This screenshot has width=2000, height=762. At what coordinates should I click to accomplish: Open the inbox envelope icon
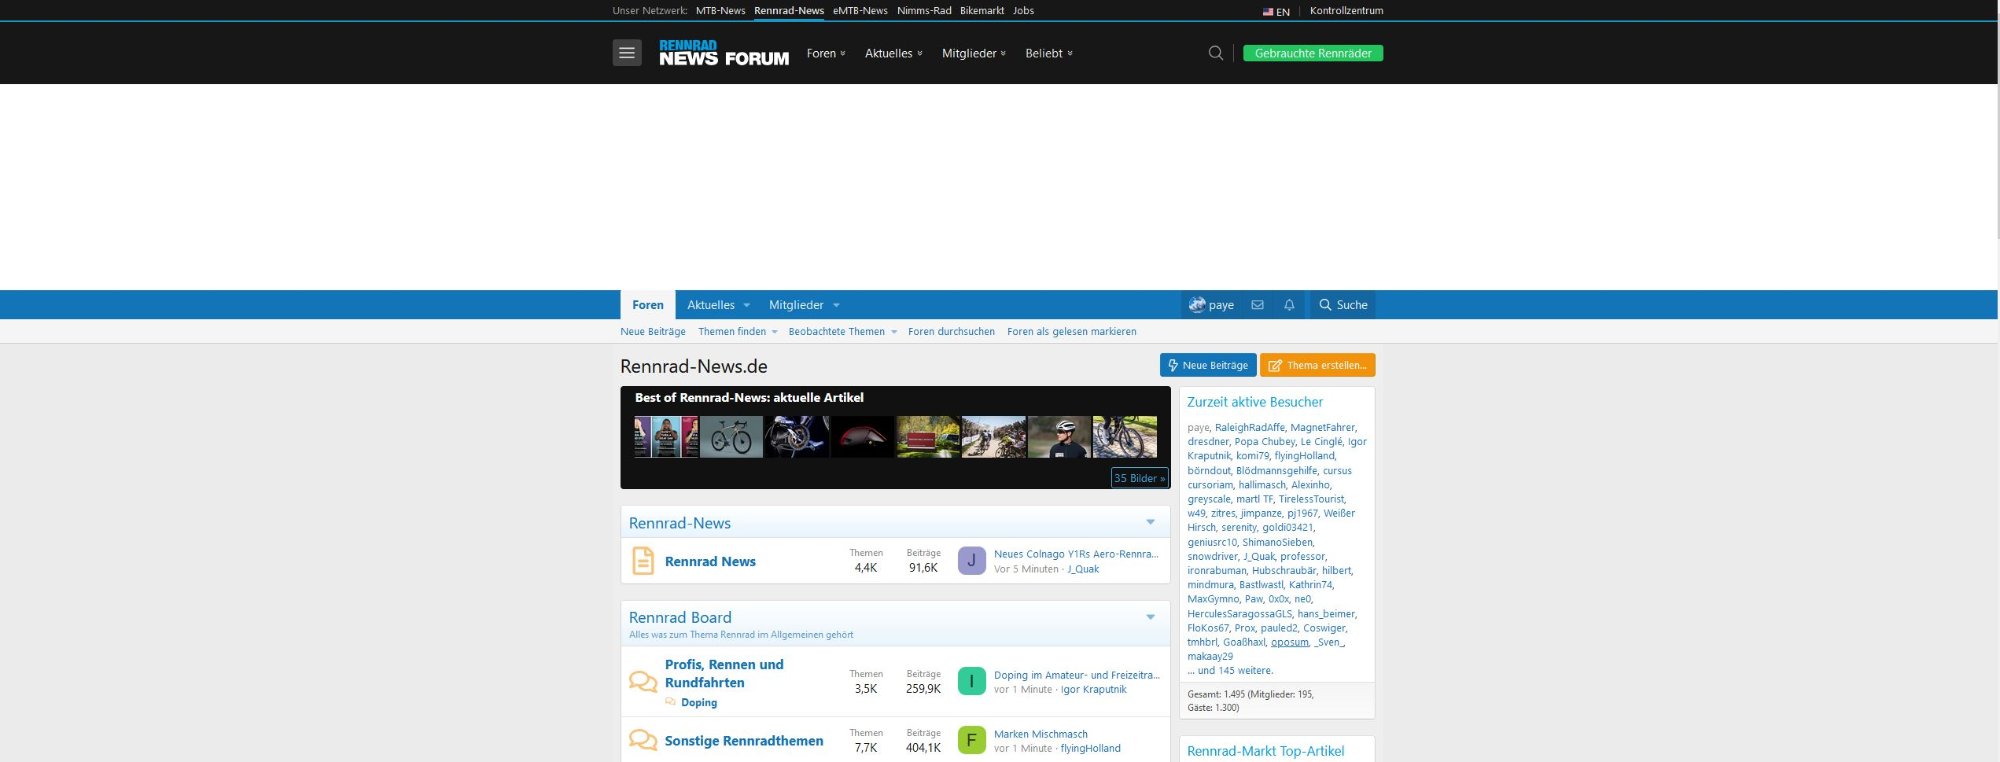coord(1257,305)
